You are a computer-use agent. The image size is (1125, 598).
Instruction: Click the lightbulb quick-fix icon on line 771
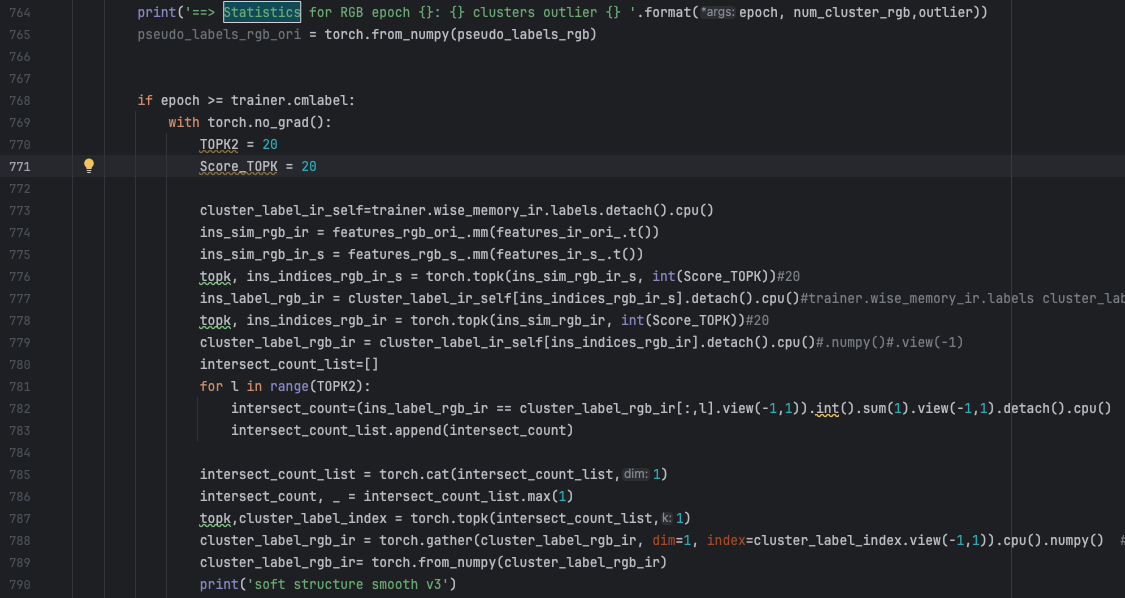coord(89,166)
